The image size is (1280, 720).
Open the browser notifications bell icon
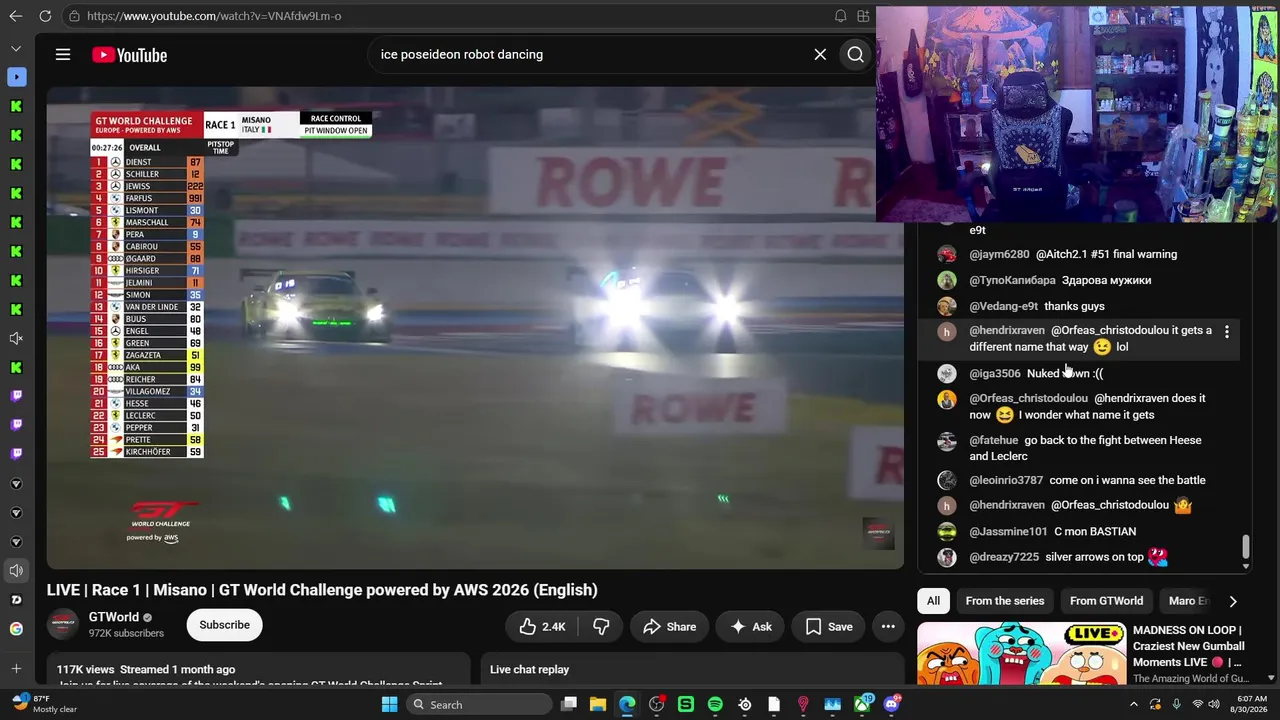(x=840, y=16)
